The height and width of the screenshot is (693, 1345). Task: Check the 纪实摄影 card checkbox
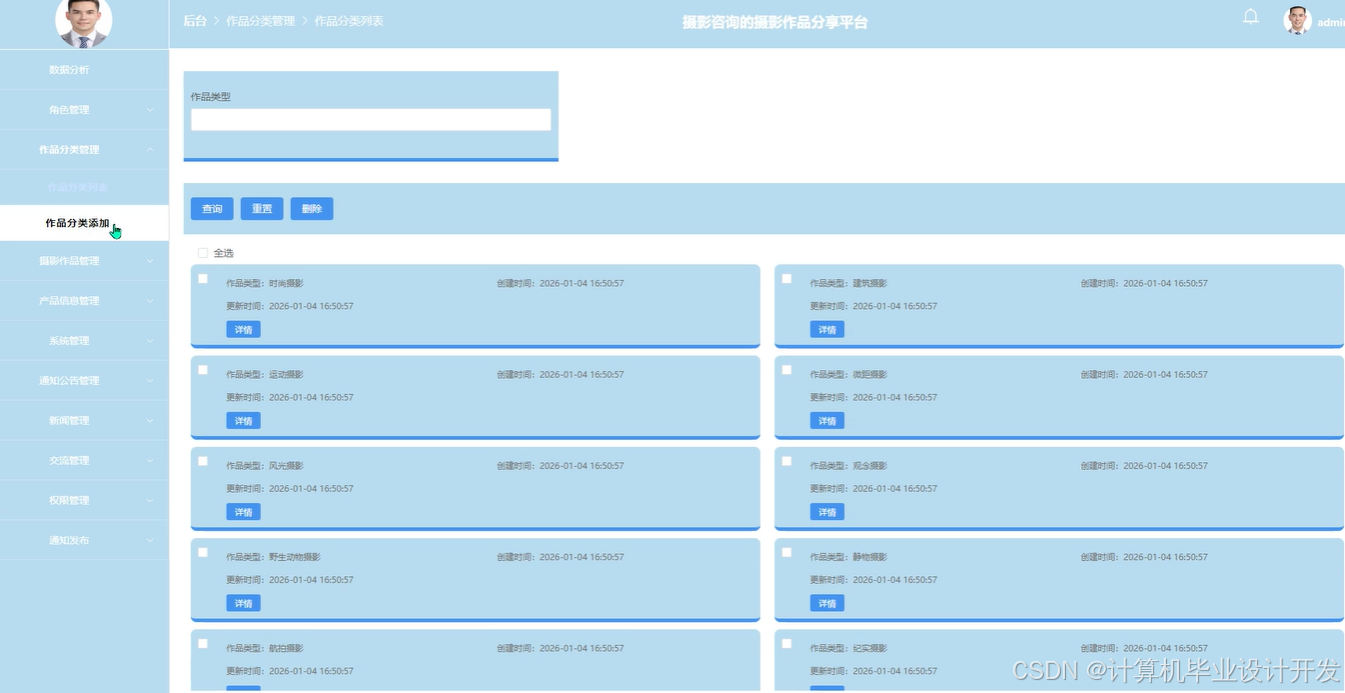click(x=787, y=643)
